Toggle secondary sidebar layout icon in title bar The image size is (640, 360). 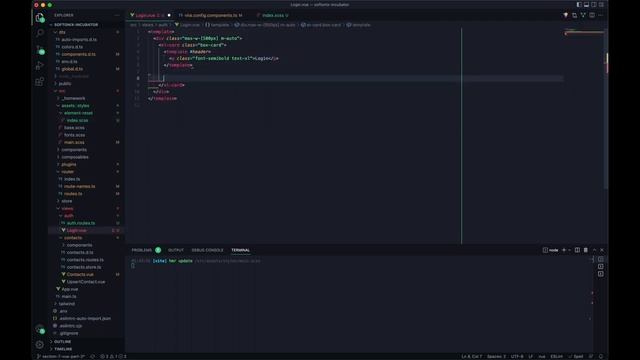[x=593, y=4]
